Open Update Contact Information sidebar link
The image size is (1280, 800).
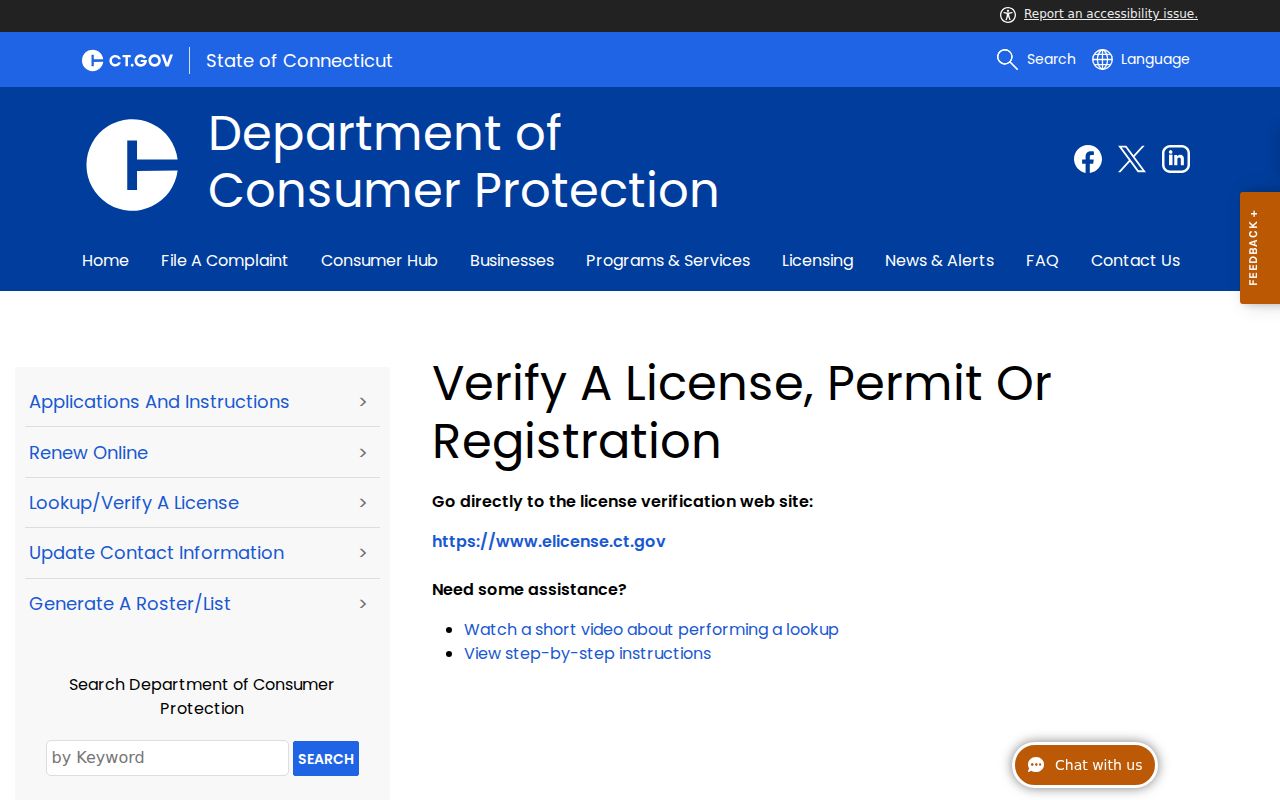point(156,553)
